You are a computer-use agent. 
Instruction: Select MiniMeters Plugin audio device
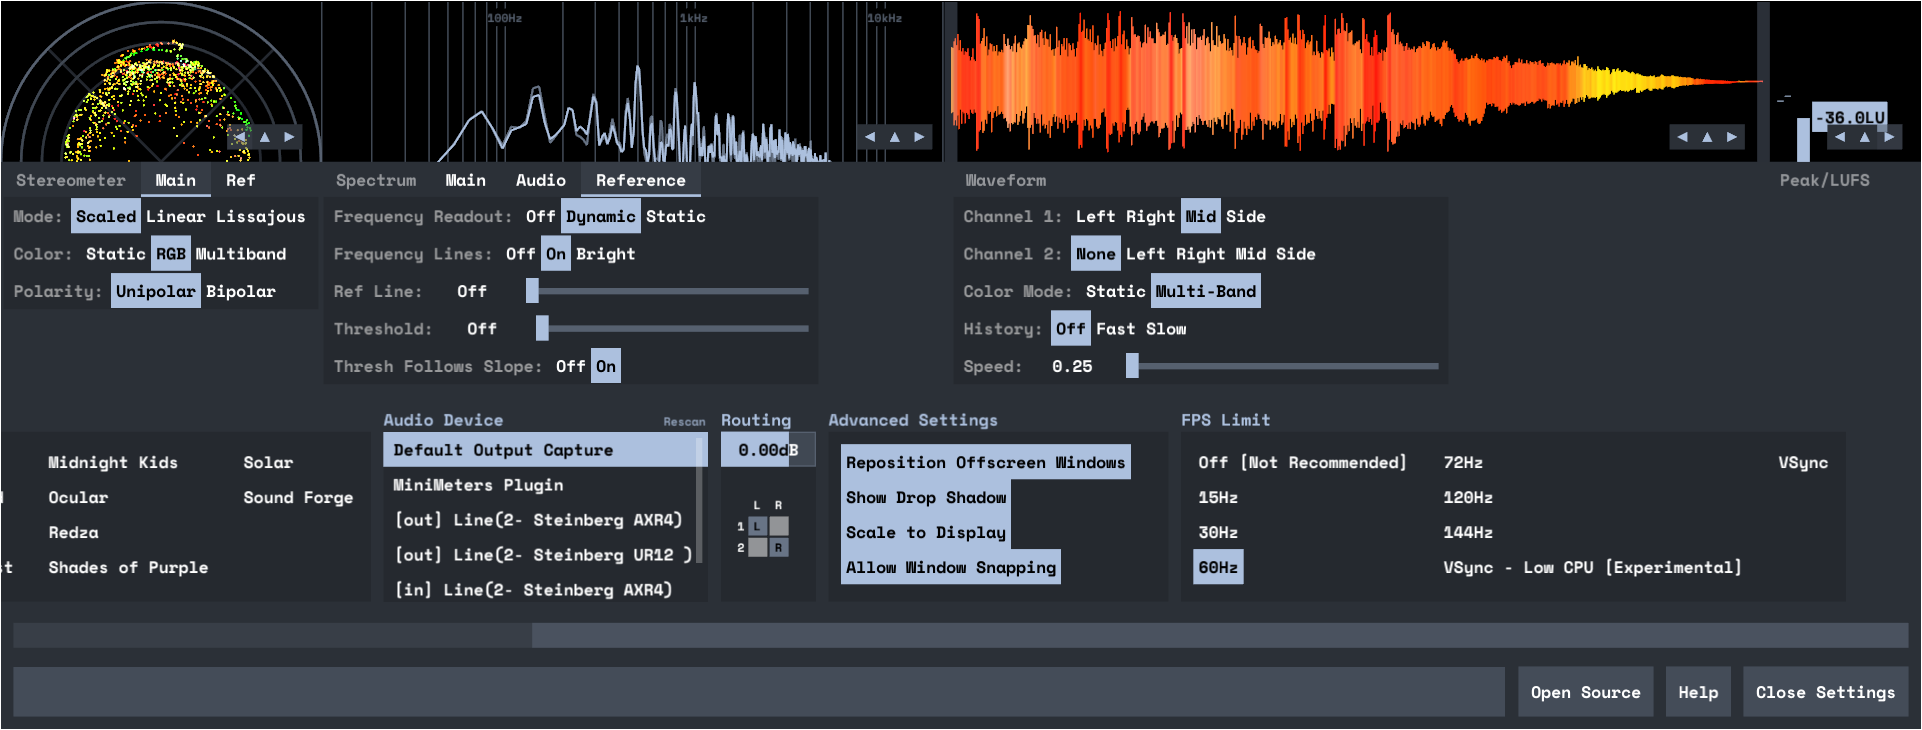click(x=478, y=486)
